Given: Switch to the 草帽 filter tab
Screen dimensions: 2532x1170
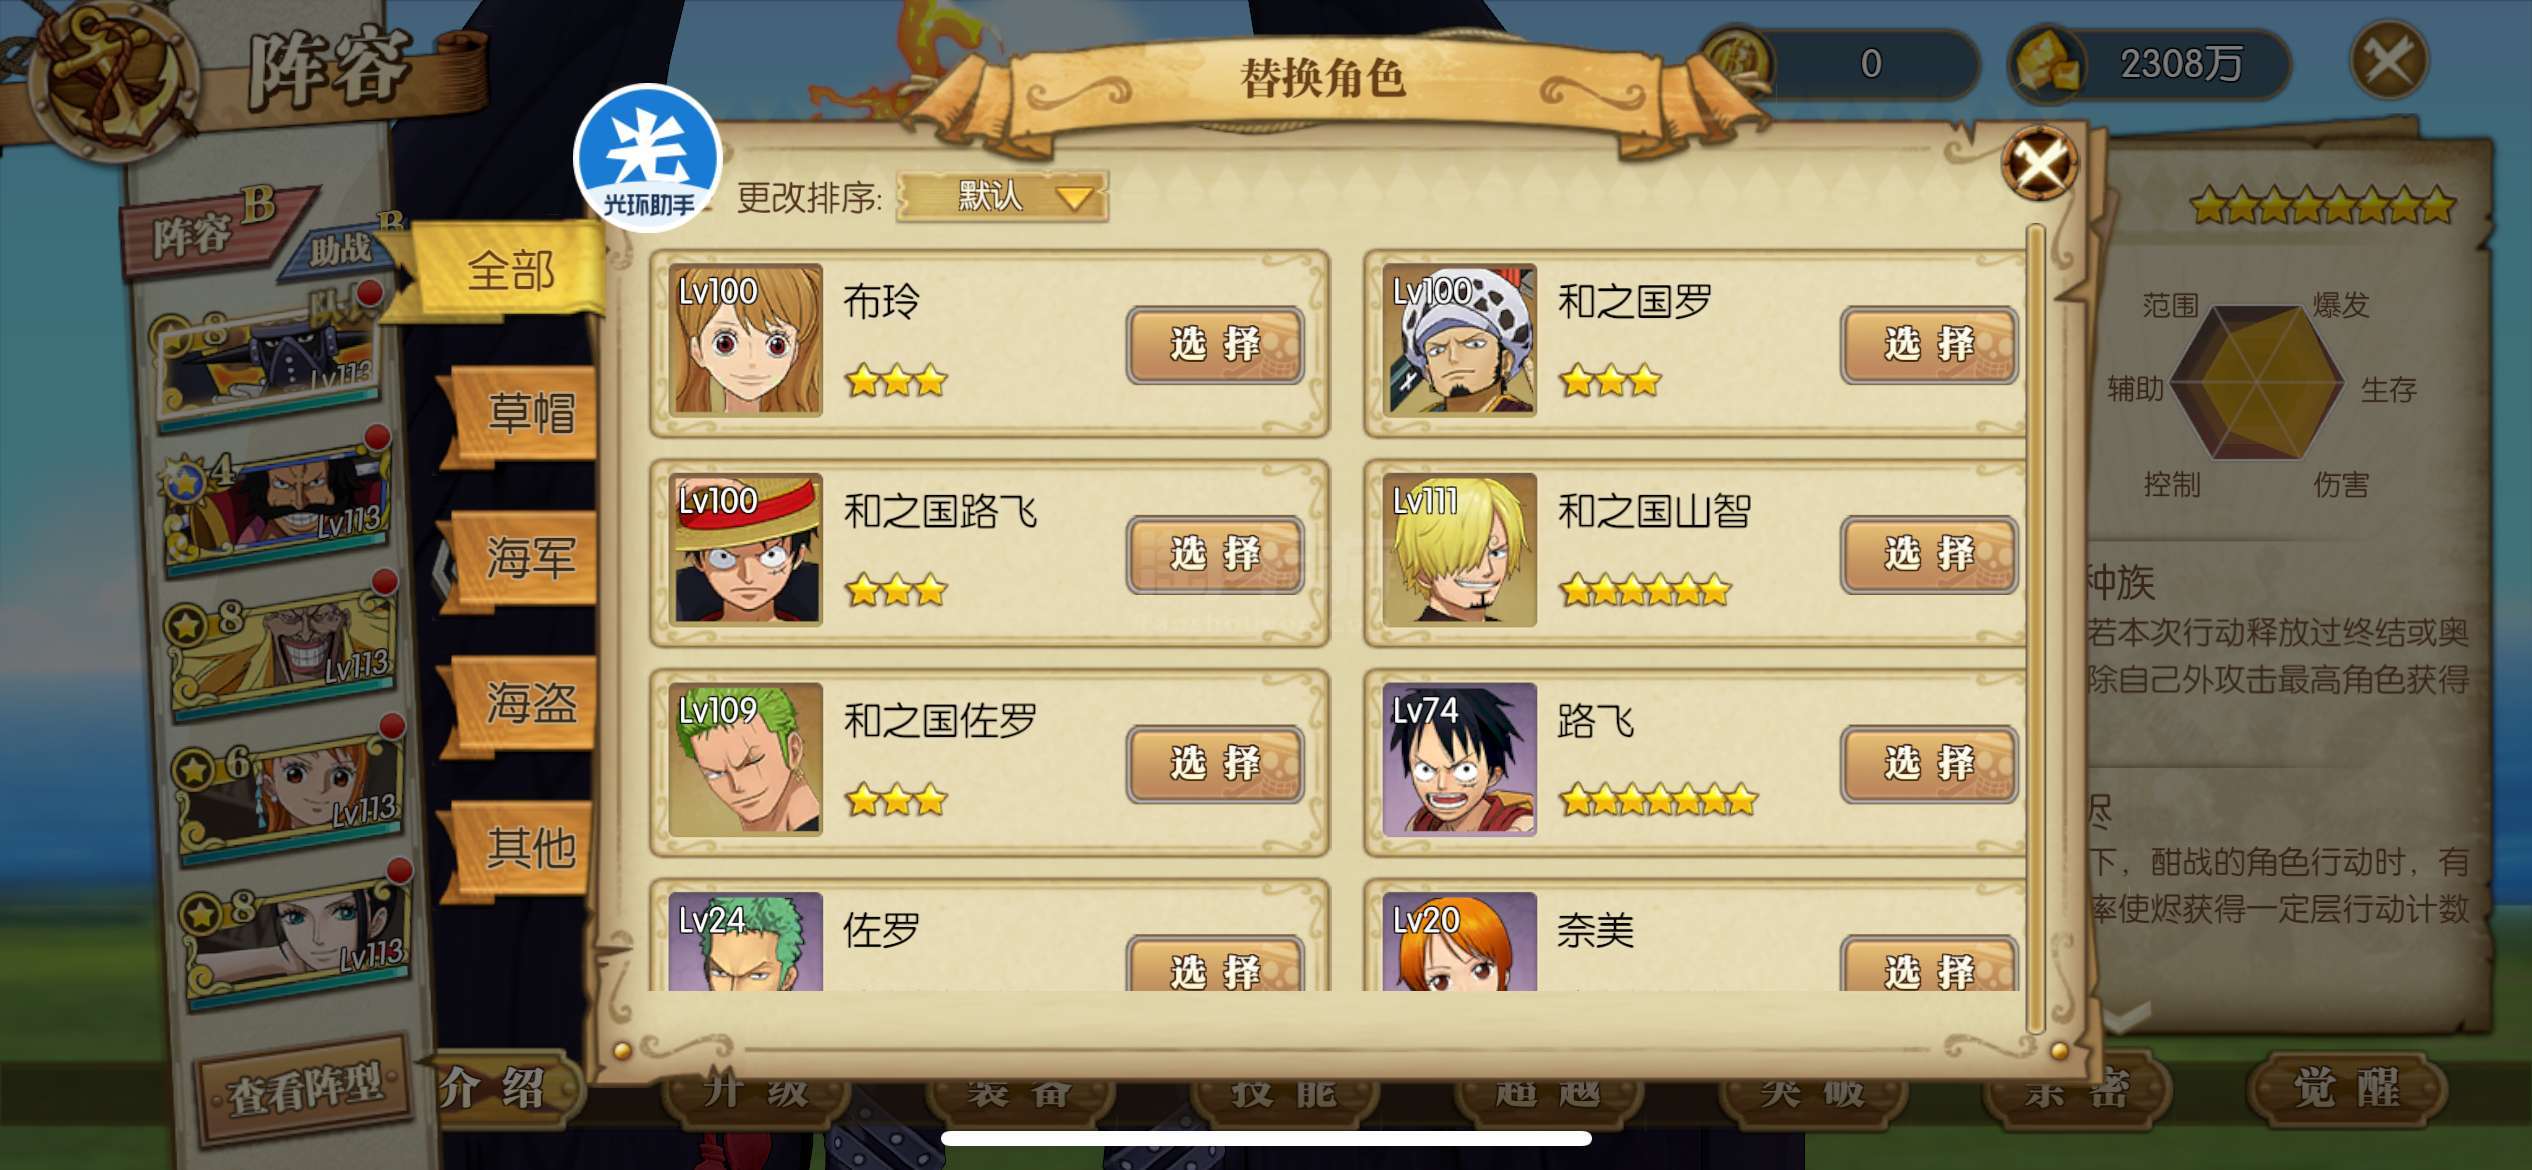Looking at the screenshot, I should point(522,414).
